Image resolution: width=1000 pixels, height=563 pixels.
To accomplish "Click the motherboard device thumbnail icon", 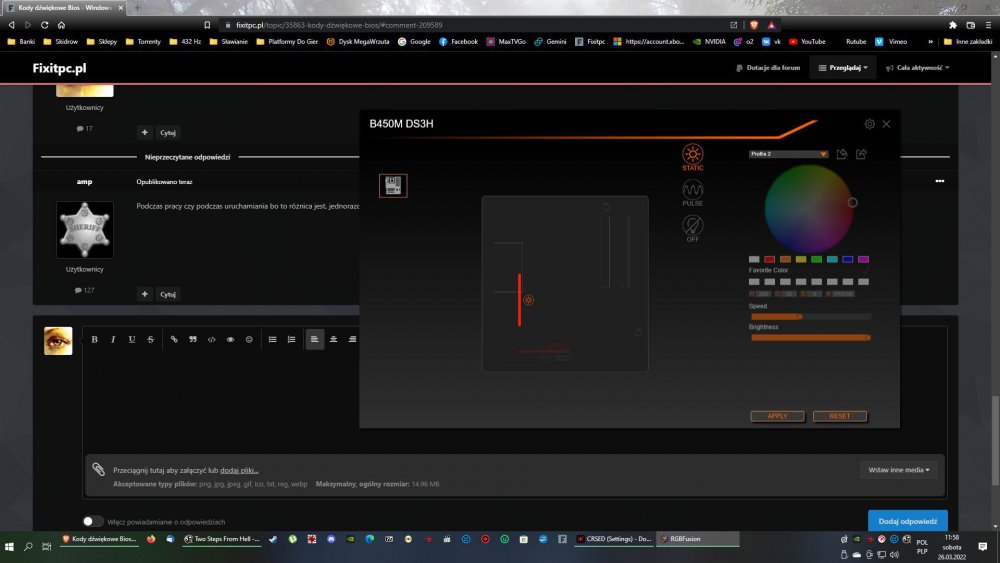I will pyautogui.click(x=393, y=185).
